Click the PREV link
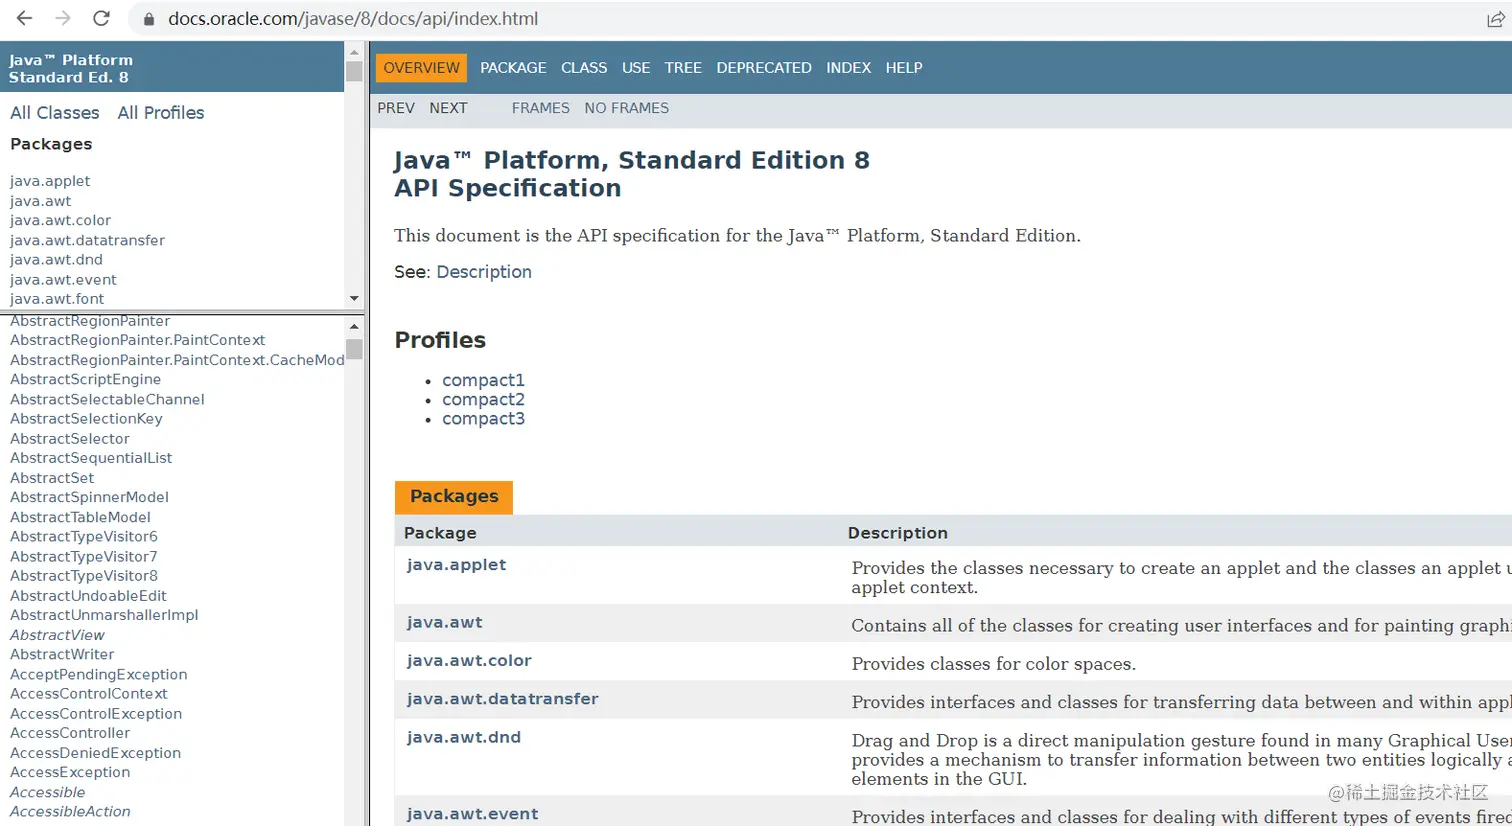The height and width of the screenshot is (826, 1512). 396,108
